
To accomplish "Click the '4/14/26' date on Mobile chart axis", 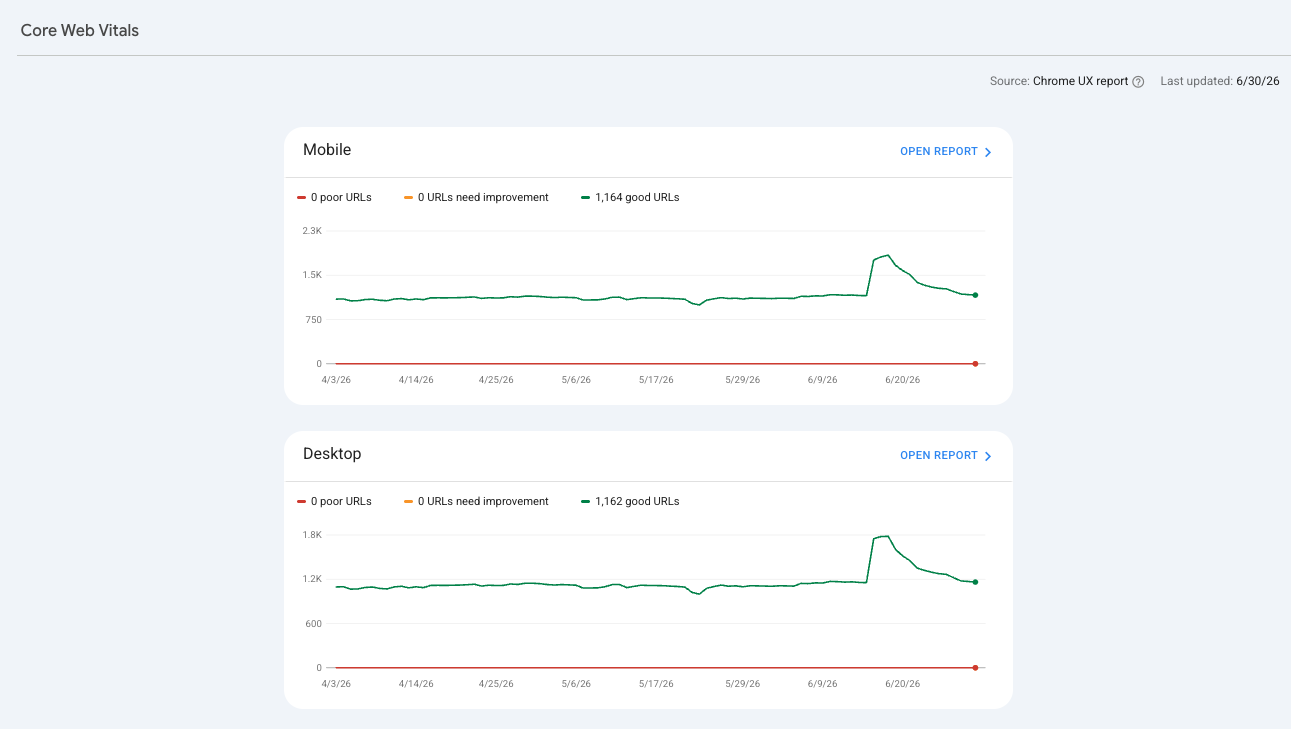I will point(416,380).
